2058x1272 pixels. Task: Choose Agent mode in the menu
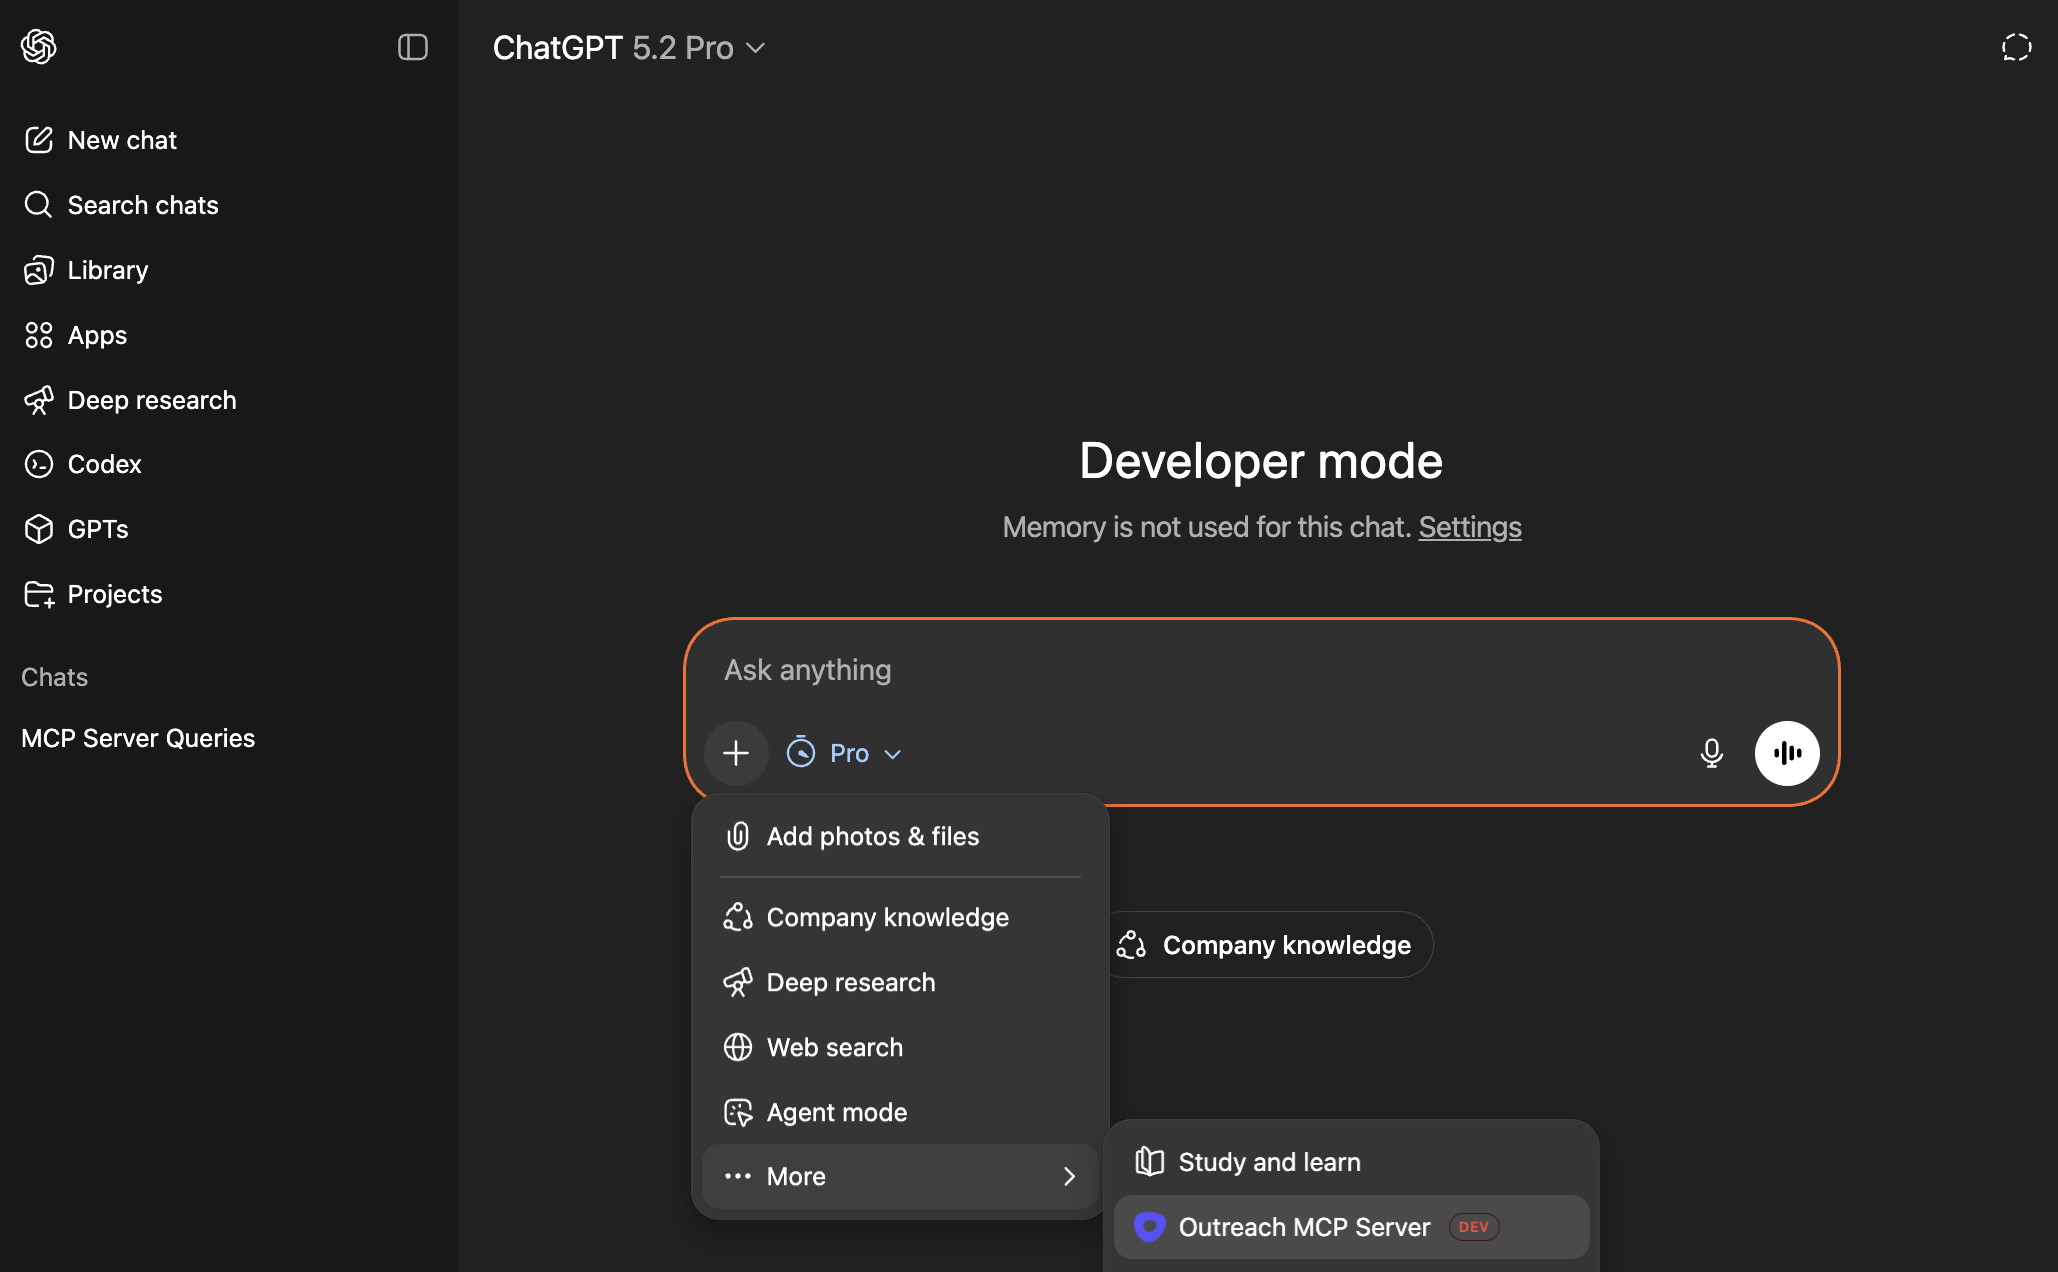click(x=836, y=1112)
